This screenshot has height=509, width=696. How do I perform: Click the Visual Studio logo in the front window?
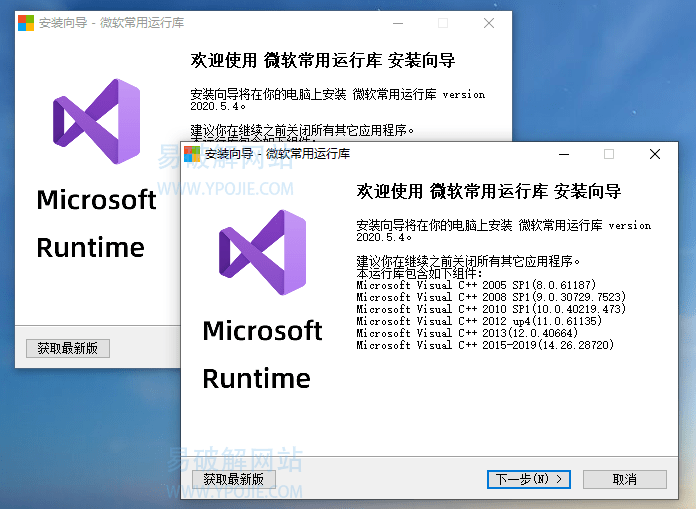tap(262, 252)
